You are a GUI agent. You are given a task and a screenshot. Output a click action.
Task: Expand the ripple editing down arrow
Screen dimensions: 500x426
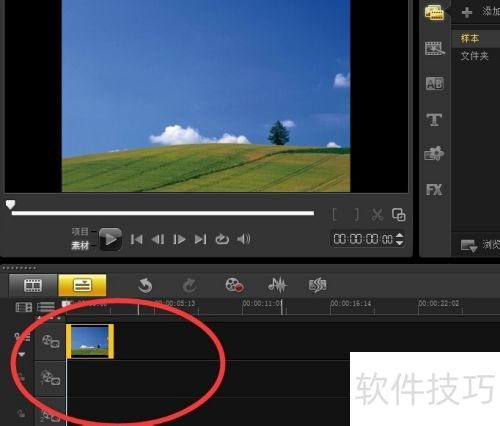click(22, 354)
